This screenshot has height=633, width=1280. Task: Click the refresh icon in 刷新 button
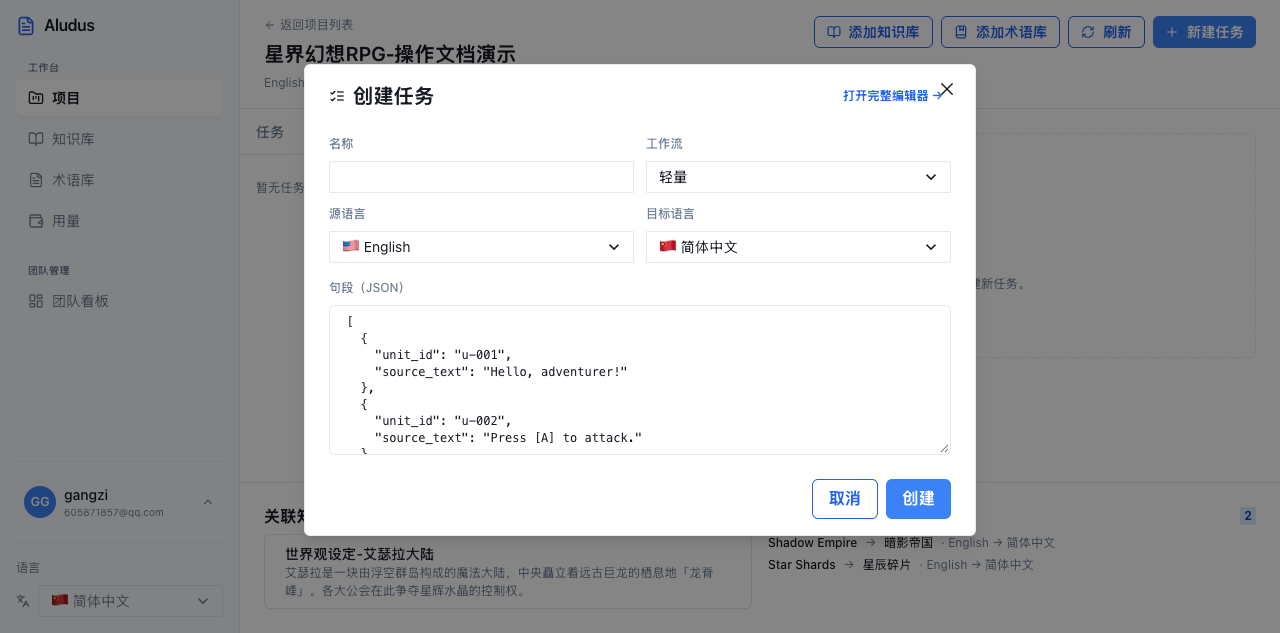coord(1088,32)
